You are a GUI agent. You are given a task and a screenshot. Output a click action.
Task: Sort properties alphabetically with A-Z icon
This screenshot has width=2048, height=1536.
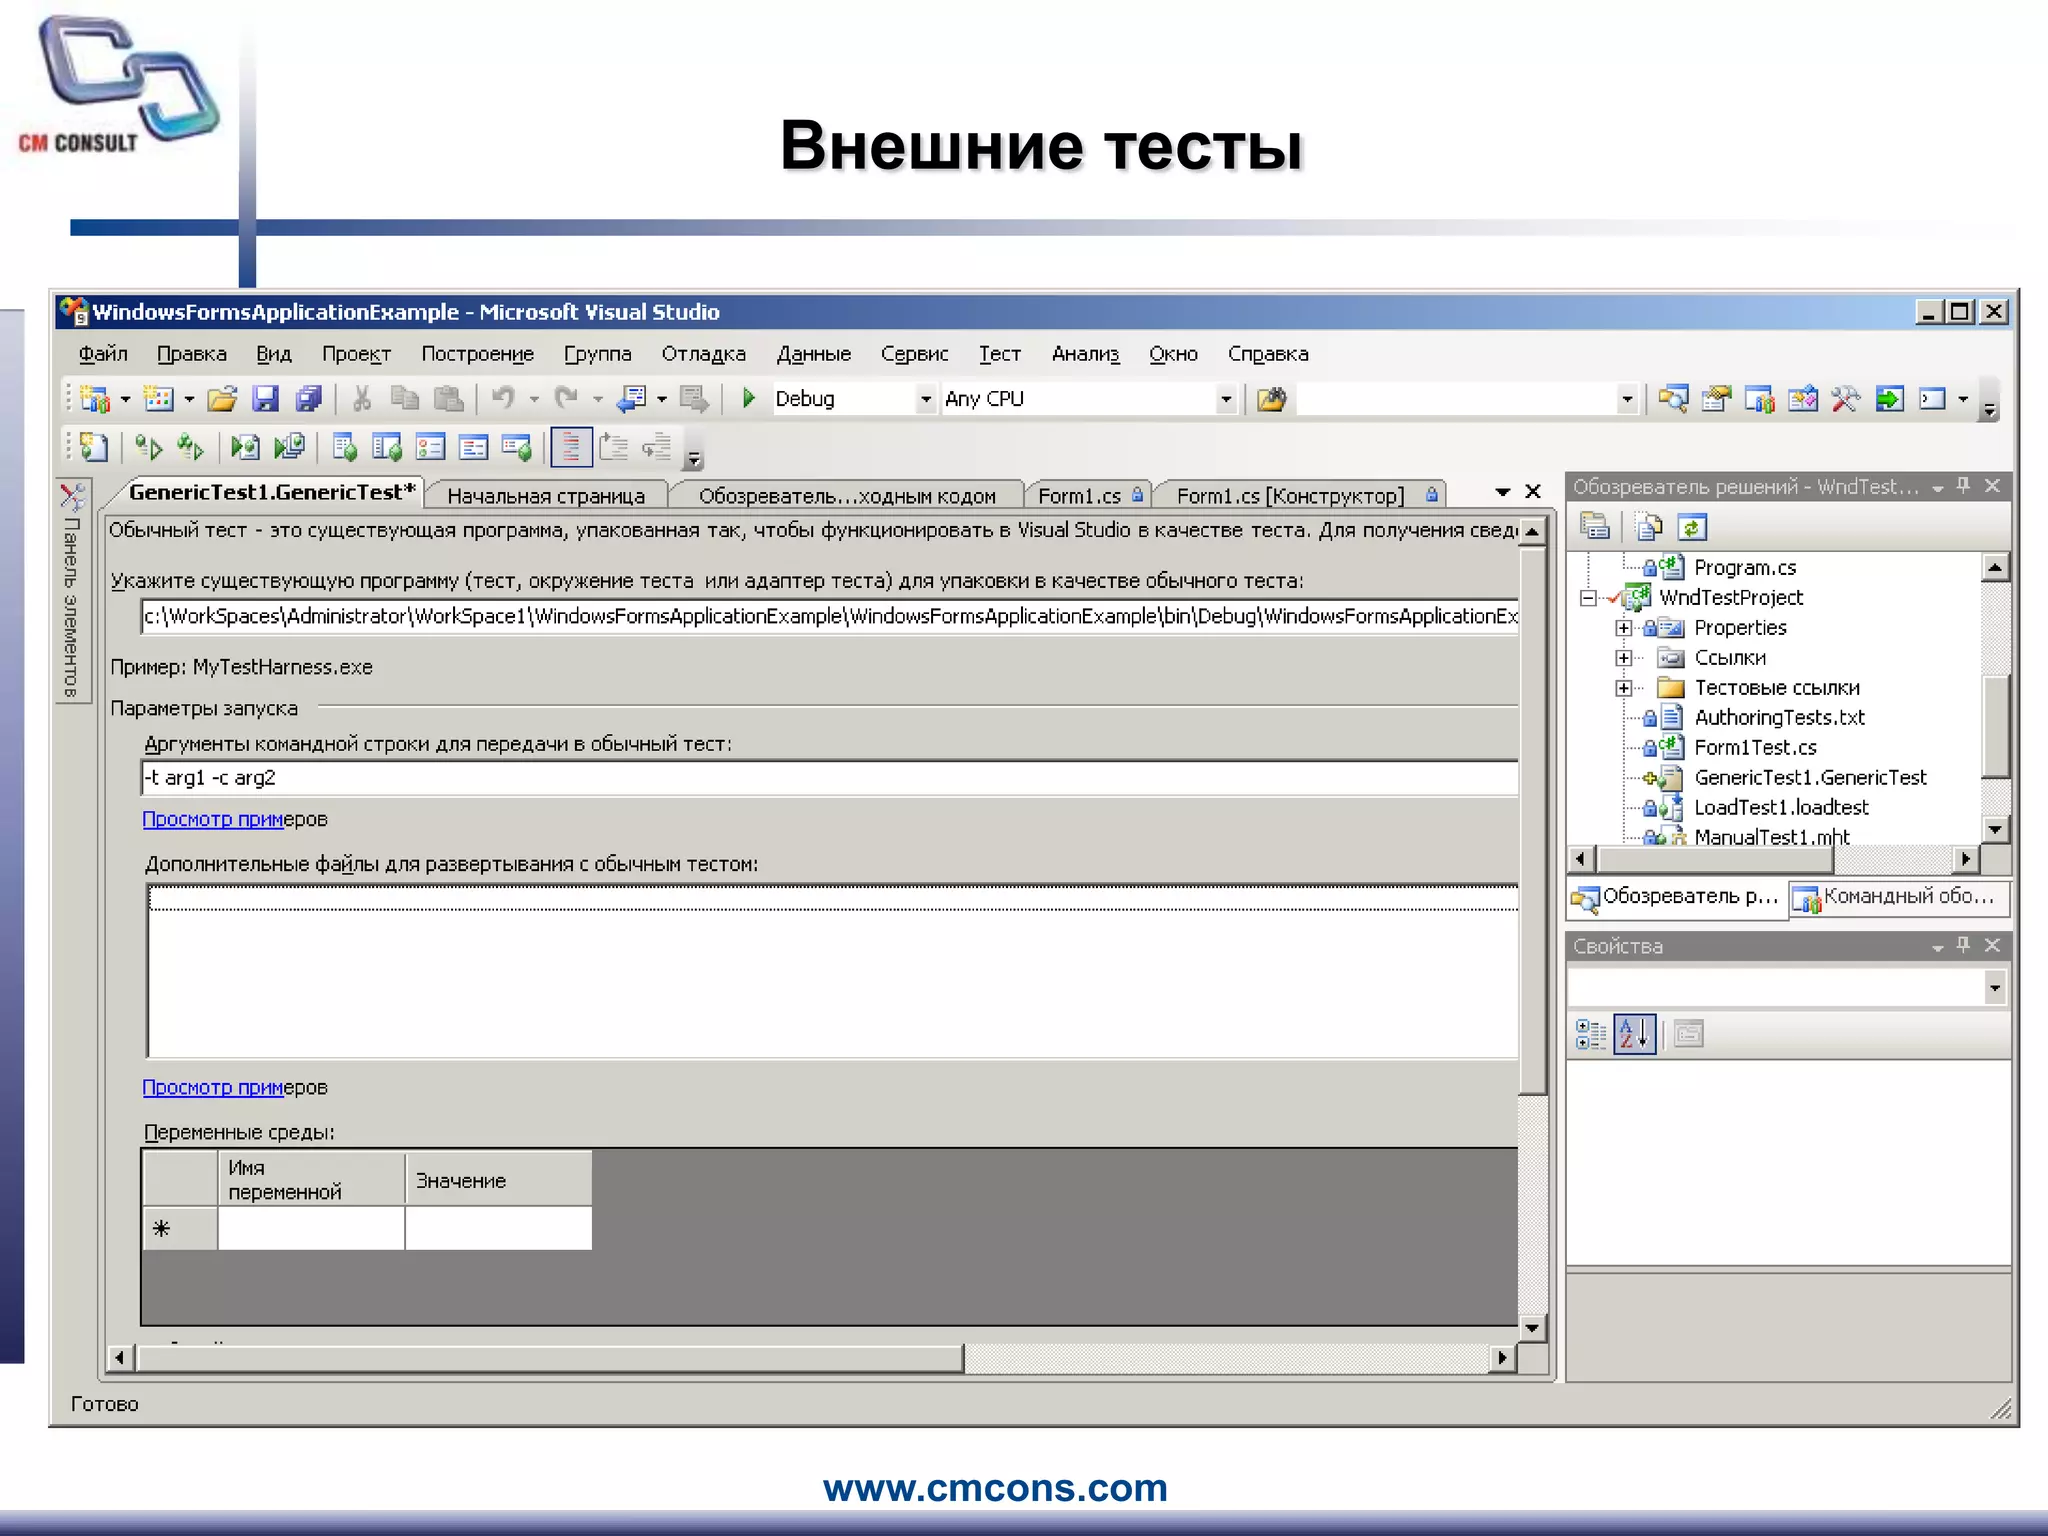point(1634,1034)
